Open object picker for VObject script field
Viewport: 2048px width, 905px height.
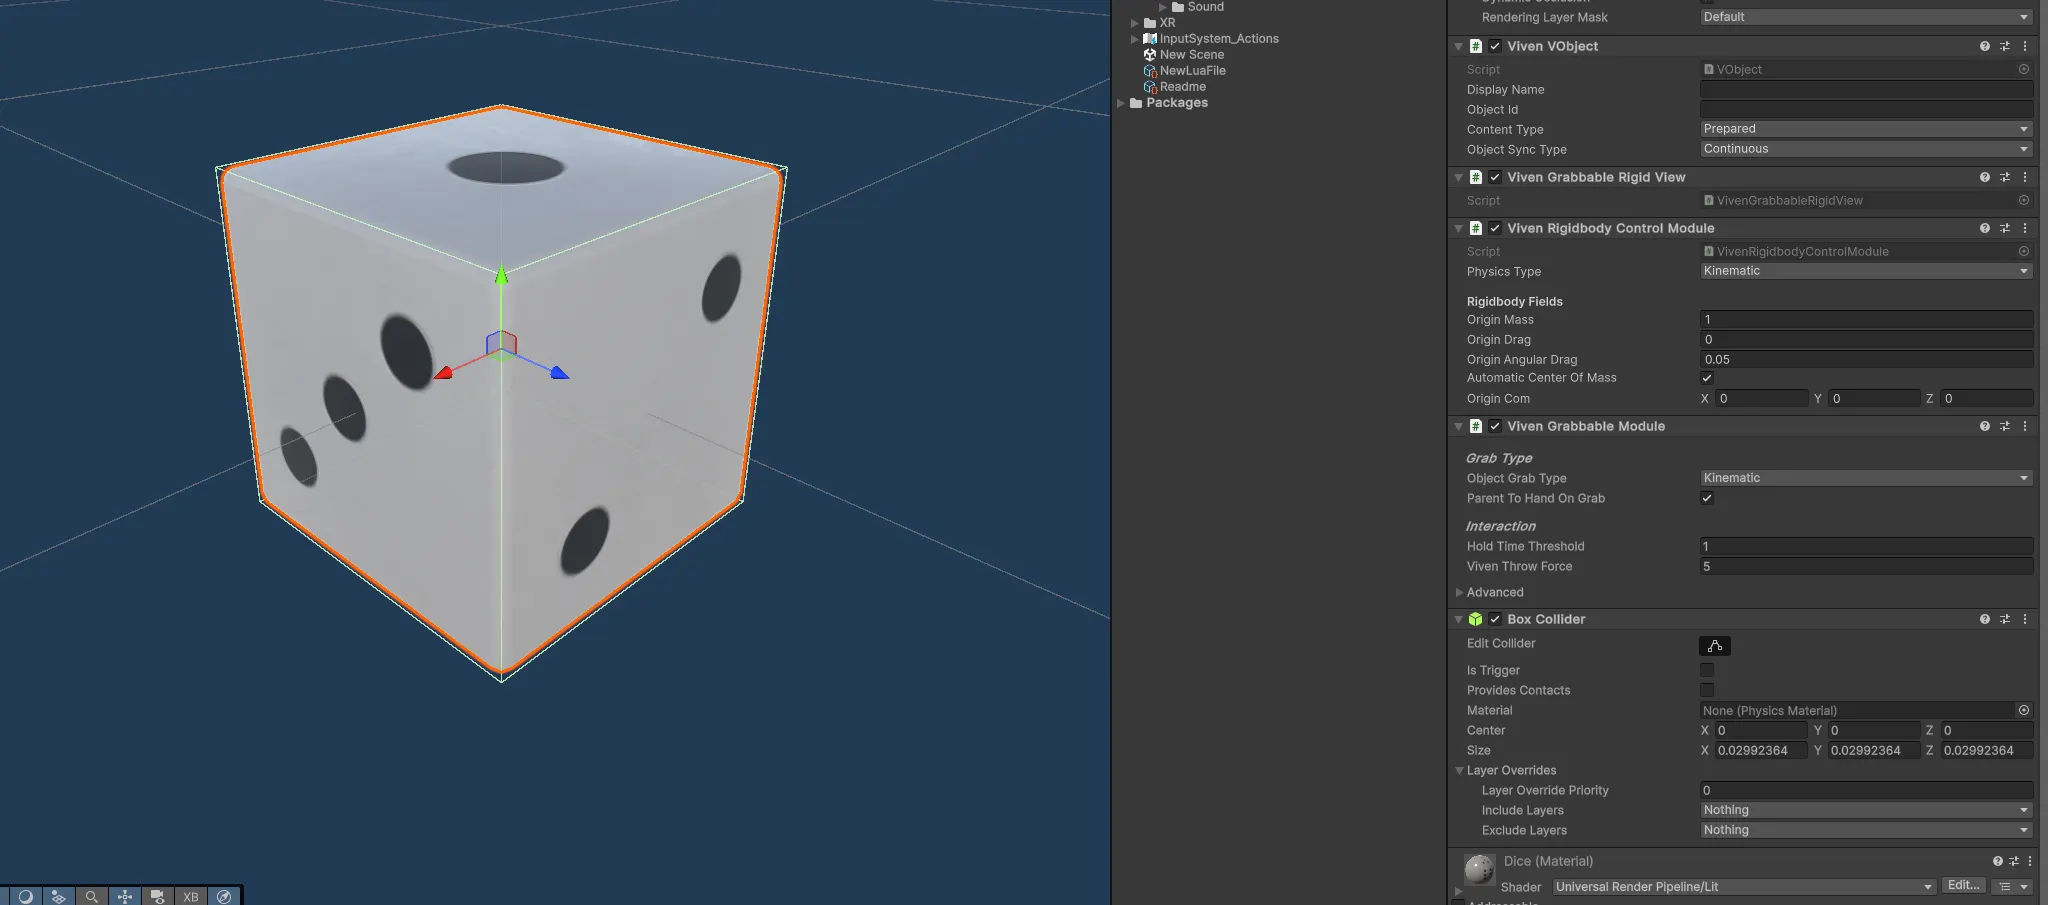pos(2024,69)
